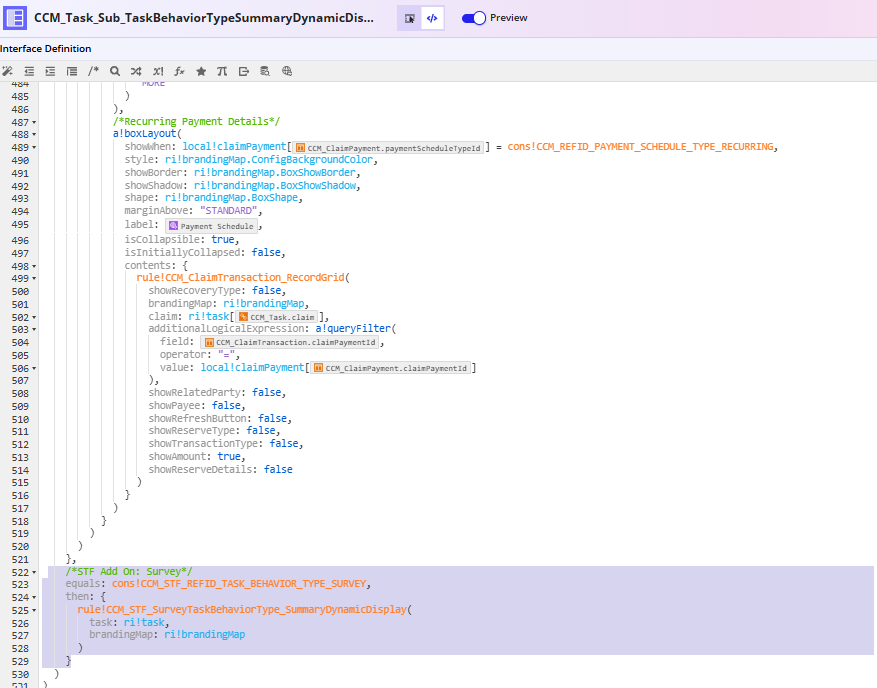This screenshot has height=688, width=877.
Task: Click cons!CCM_REFID_PAYMENT_SCHEDULE_TYPE_RECURRING constant
Action: (x=640, y=147)
